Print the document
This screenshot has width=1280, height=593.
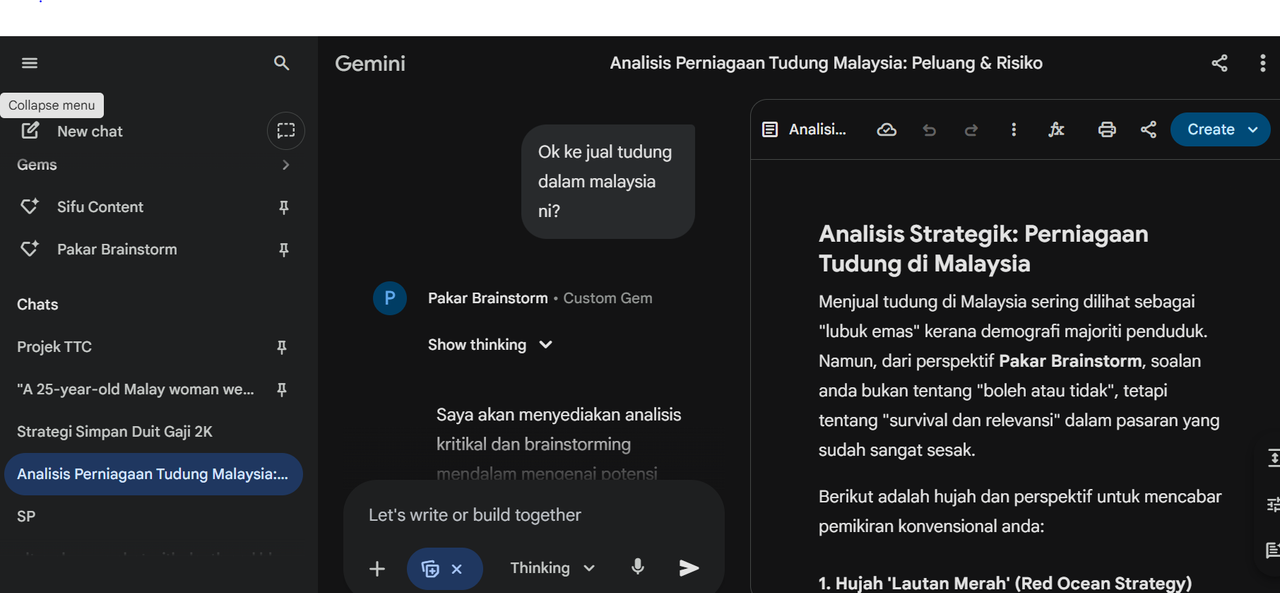[x=1107, y=130]
